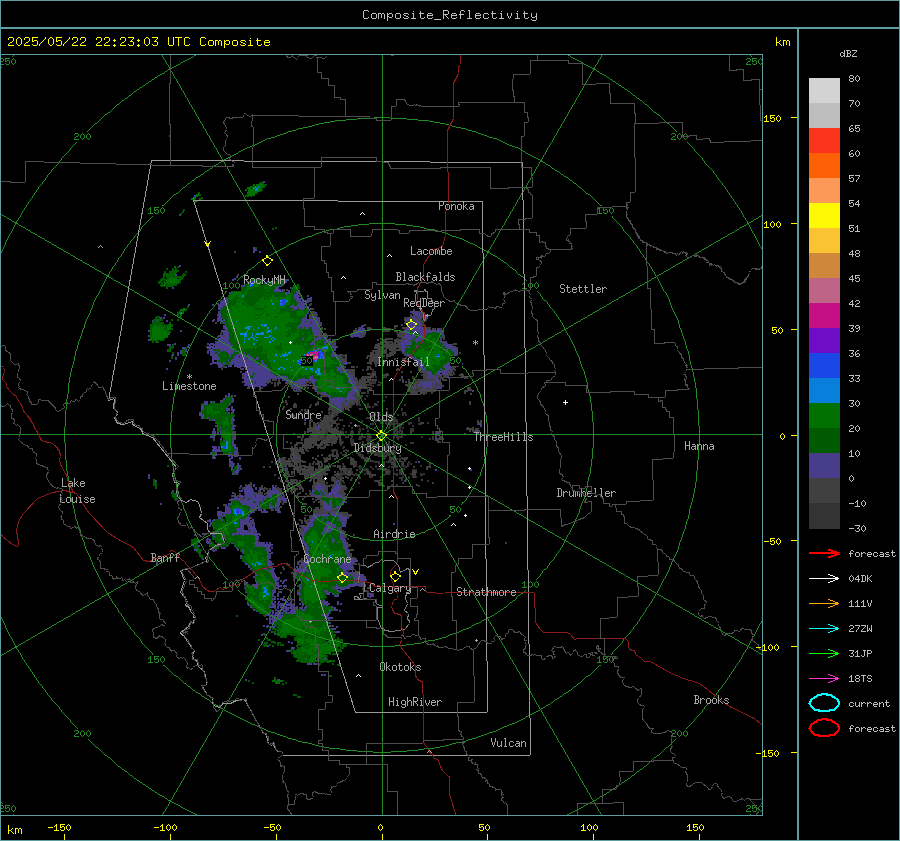Click the Hanna map label
Image resolution: width=900 pixels, height=841 pixels.
tap(699, 446)
